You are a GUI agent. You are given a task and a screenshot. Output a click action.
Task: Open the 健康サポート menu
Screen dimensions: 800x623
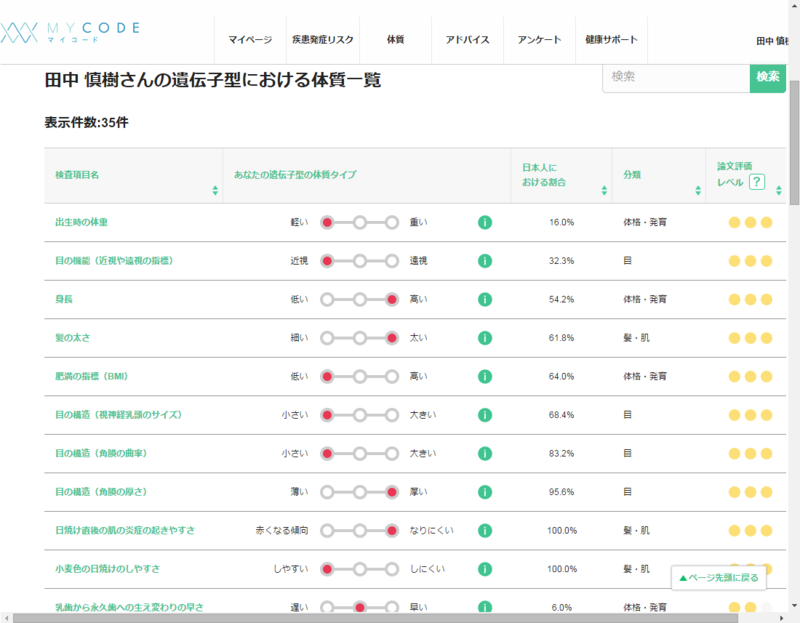click(x=611, y=40)
